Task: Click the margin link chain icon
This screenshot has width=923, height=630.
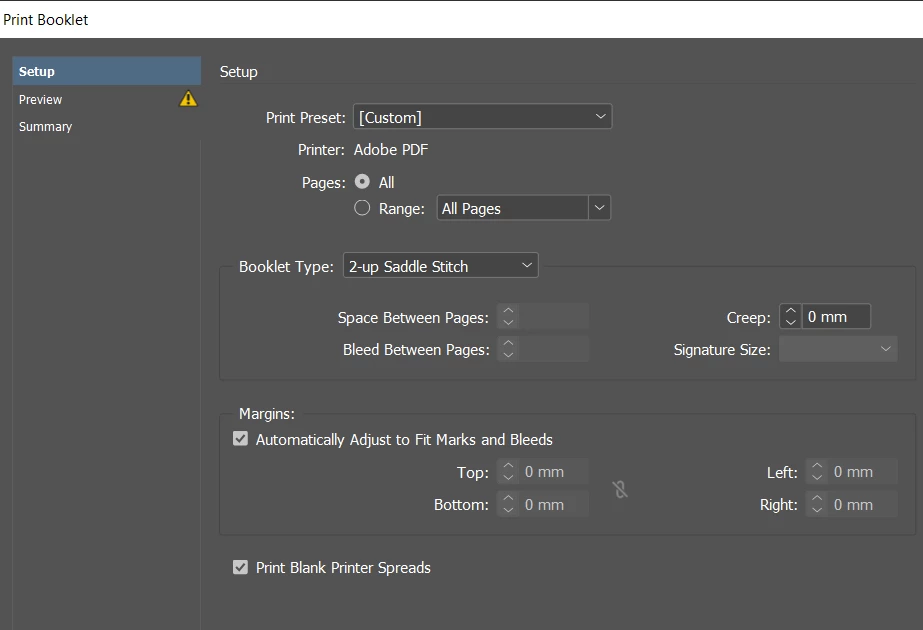Action: point(620,489)
